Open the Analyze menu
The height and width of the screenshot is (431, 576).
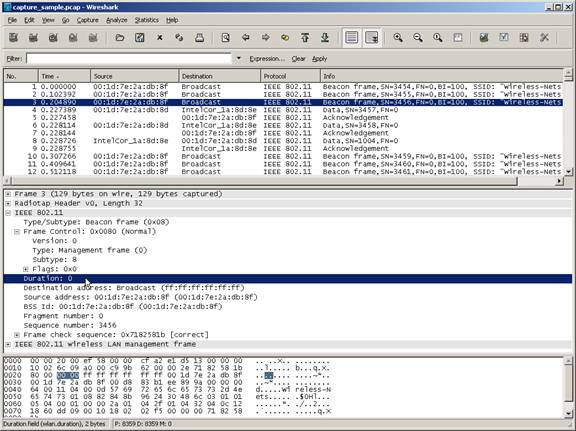tap(116, 20)
